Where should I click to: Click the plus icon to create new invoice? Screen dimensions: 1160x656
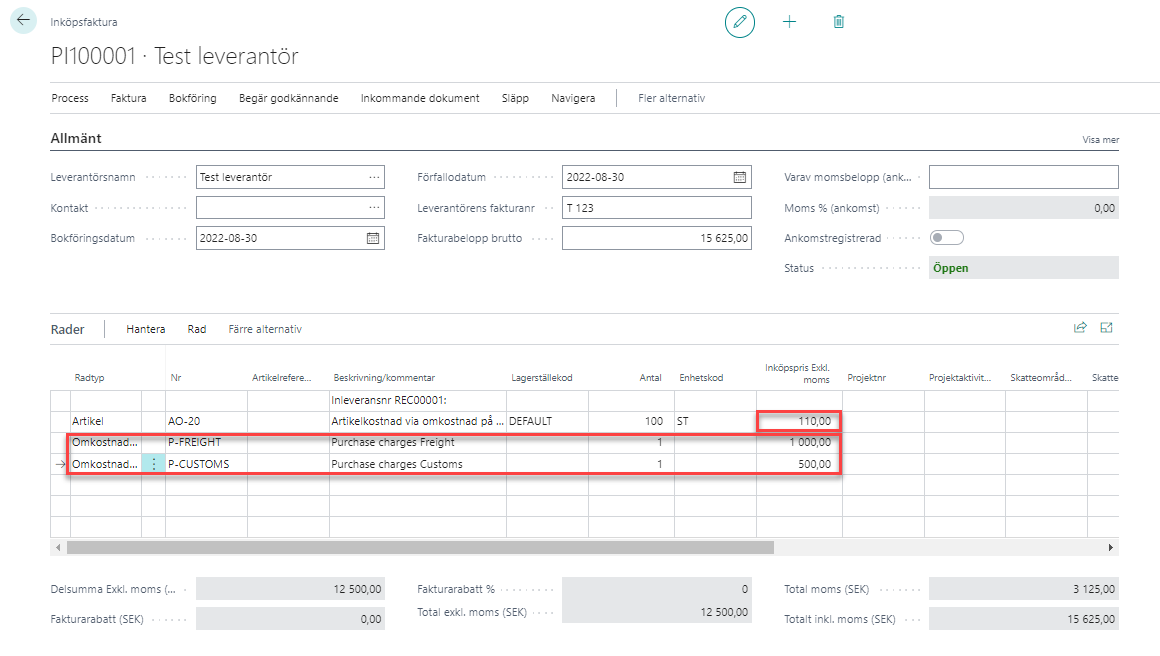click(x=789, y=22)
